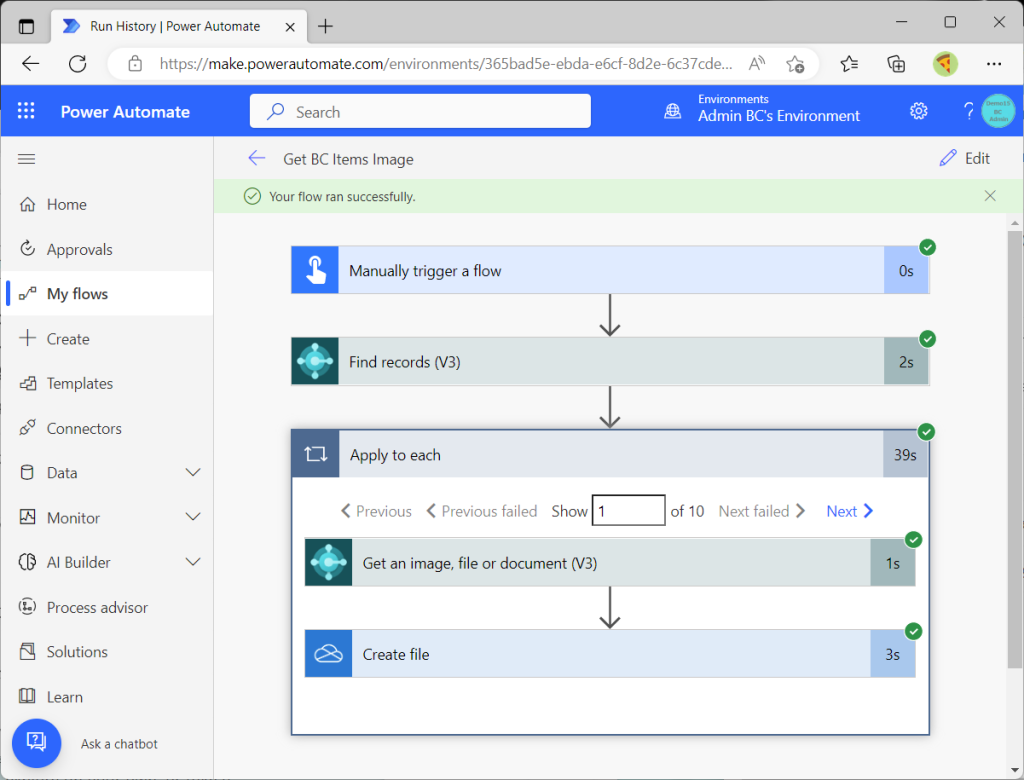Image resolution: width=1024 pixels, height=780 pixels.
Task: Click the AI Builder brain icon
Action: [x=27, y=562]
